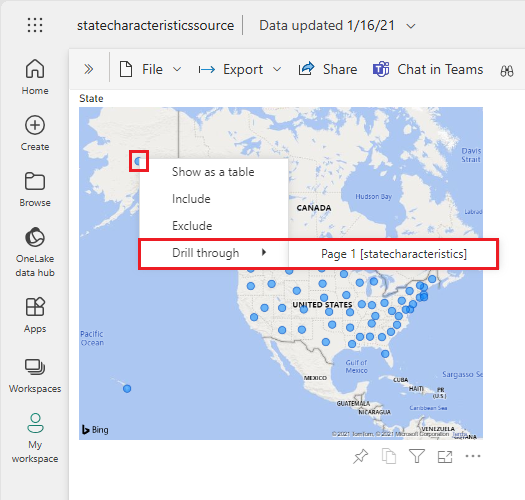Open Apps in the sidebar
The width and height of the screenshot is (525, 500).
coord(35,315)
